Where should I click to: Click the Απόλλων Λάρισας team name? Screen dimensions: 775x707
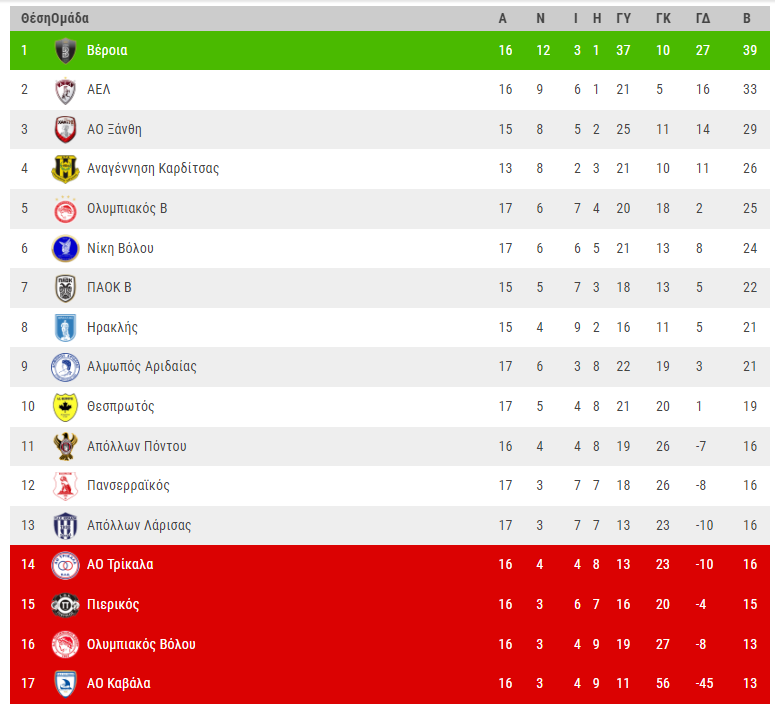coord(139,525)
